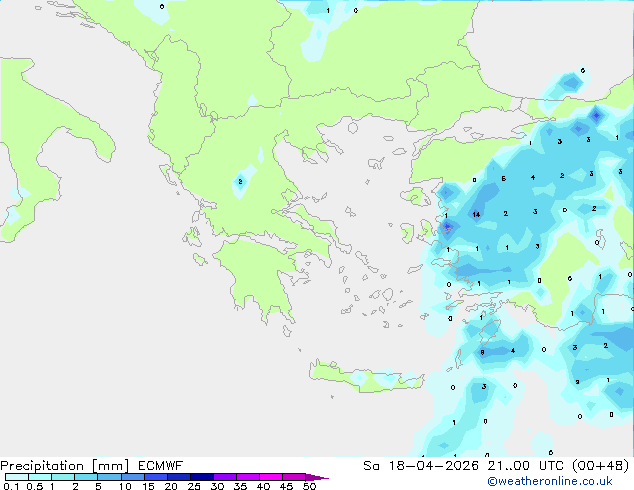
Task: Click the 'ECMWF' model label
Action: click(161, 466)
